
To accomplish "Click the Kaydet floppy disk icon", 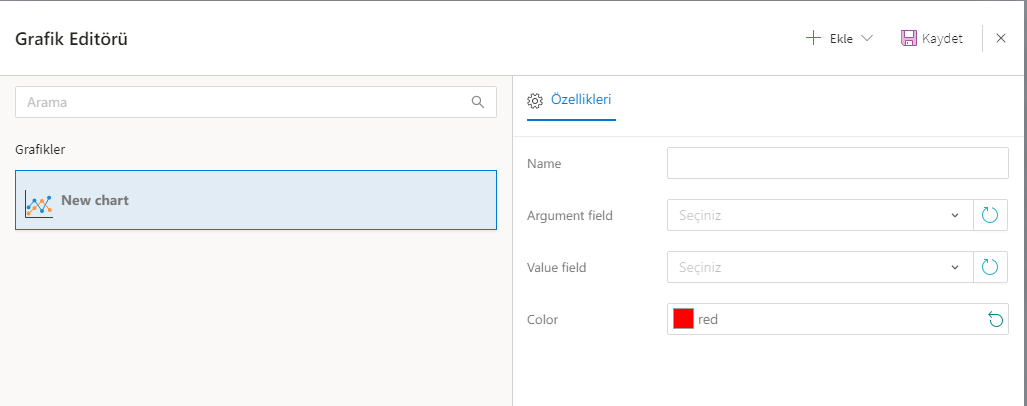I will (909, 38).
